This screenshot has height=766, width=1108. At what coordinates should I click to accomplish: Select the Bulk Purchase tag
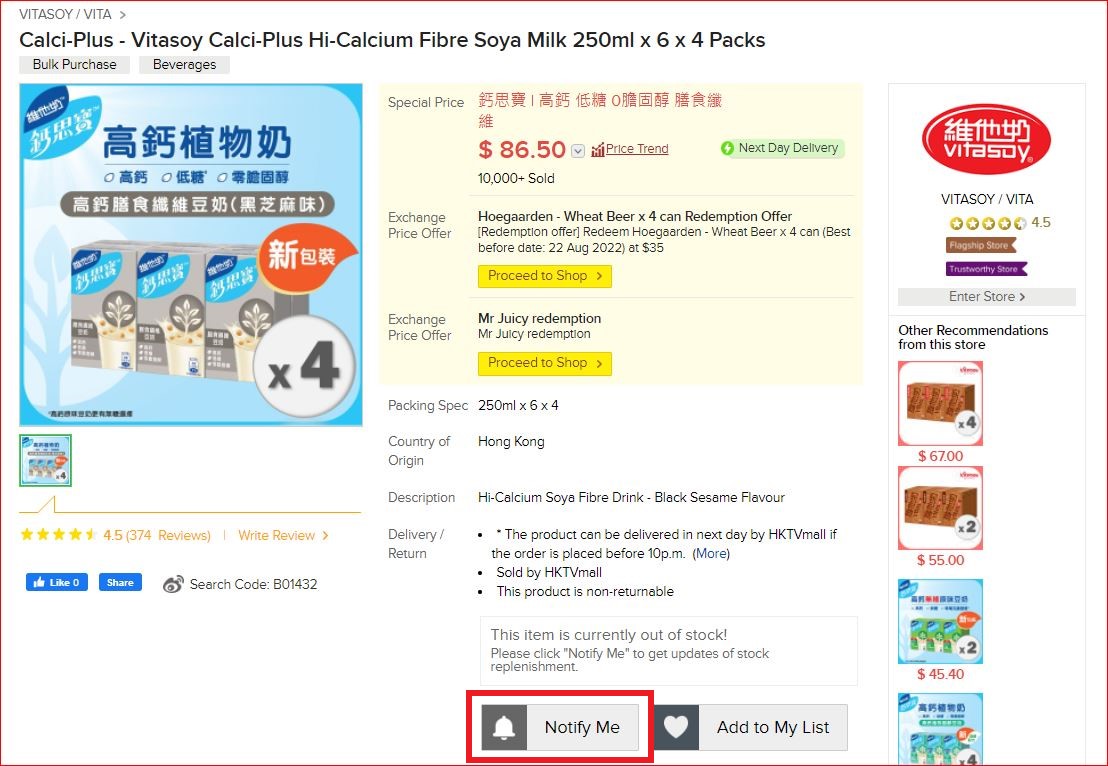[74, 65]
